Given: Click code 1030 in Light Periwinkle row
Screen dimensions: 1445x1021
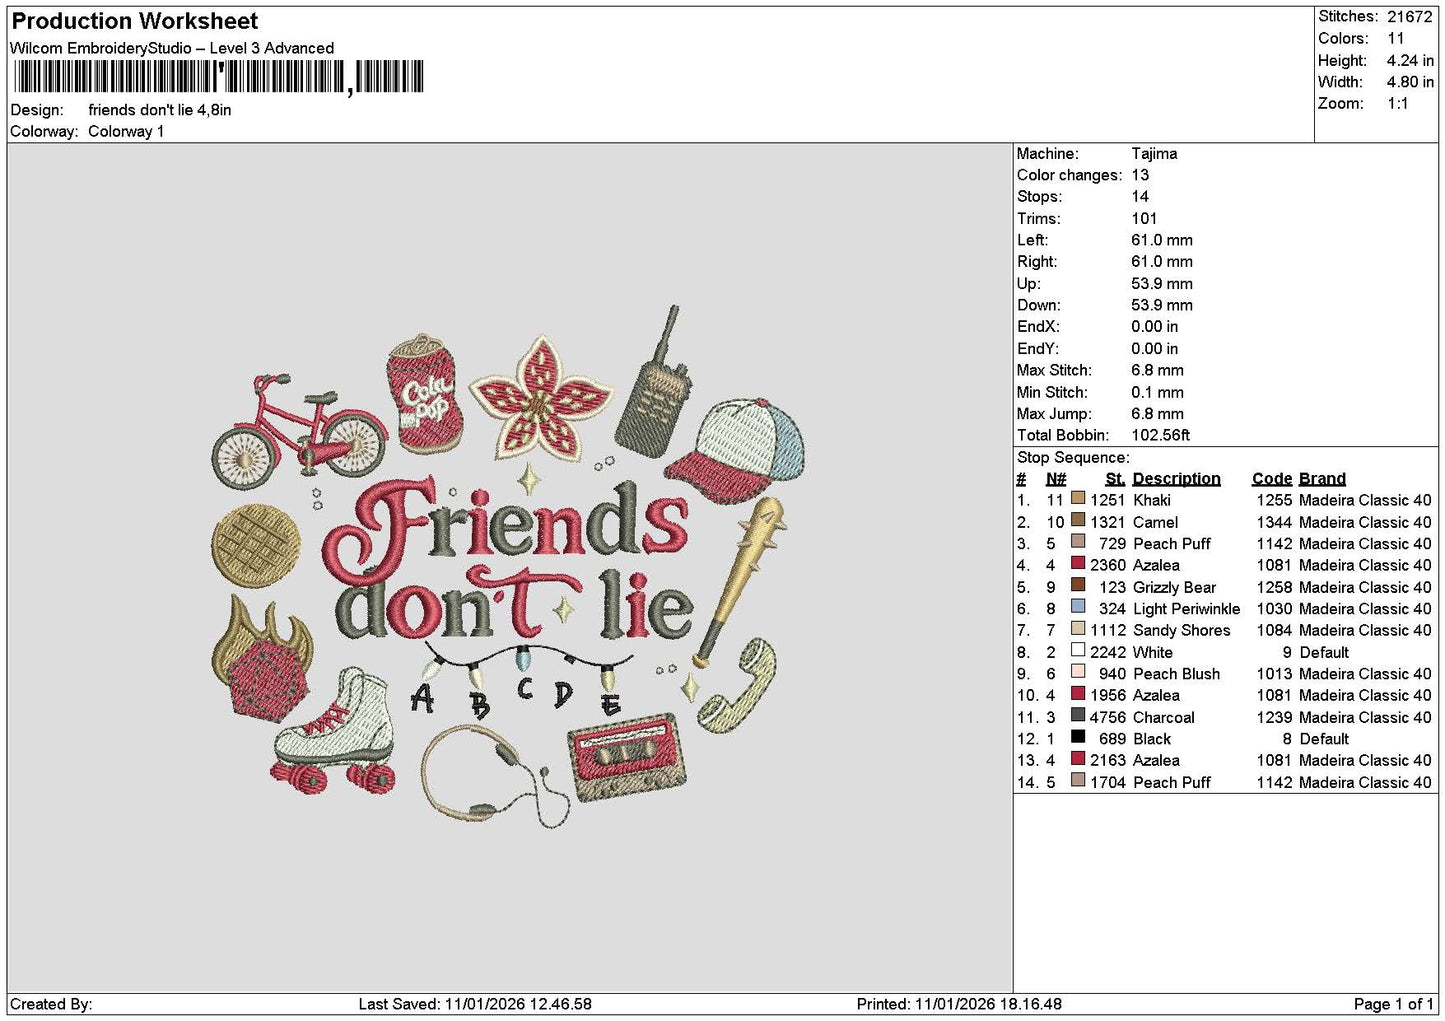Looking at the screenshot, I should point(1275,609).
